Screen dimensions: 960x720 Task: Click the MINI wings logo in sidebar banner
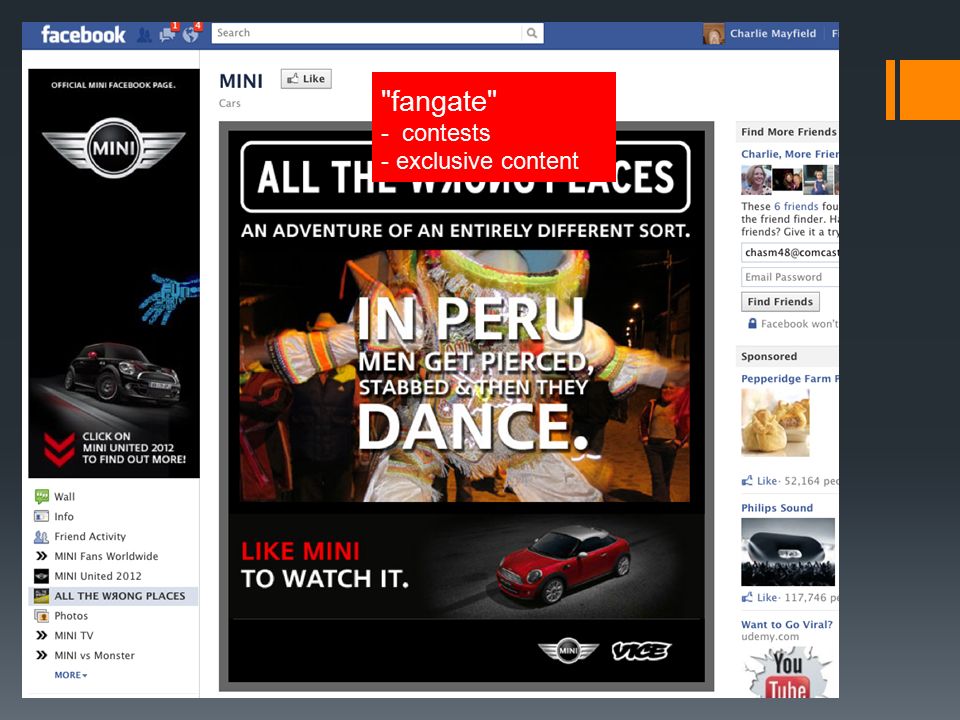click(113, 148)
